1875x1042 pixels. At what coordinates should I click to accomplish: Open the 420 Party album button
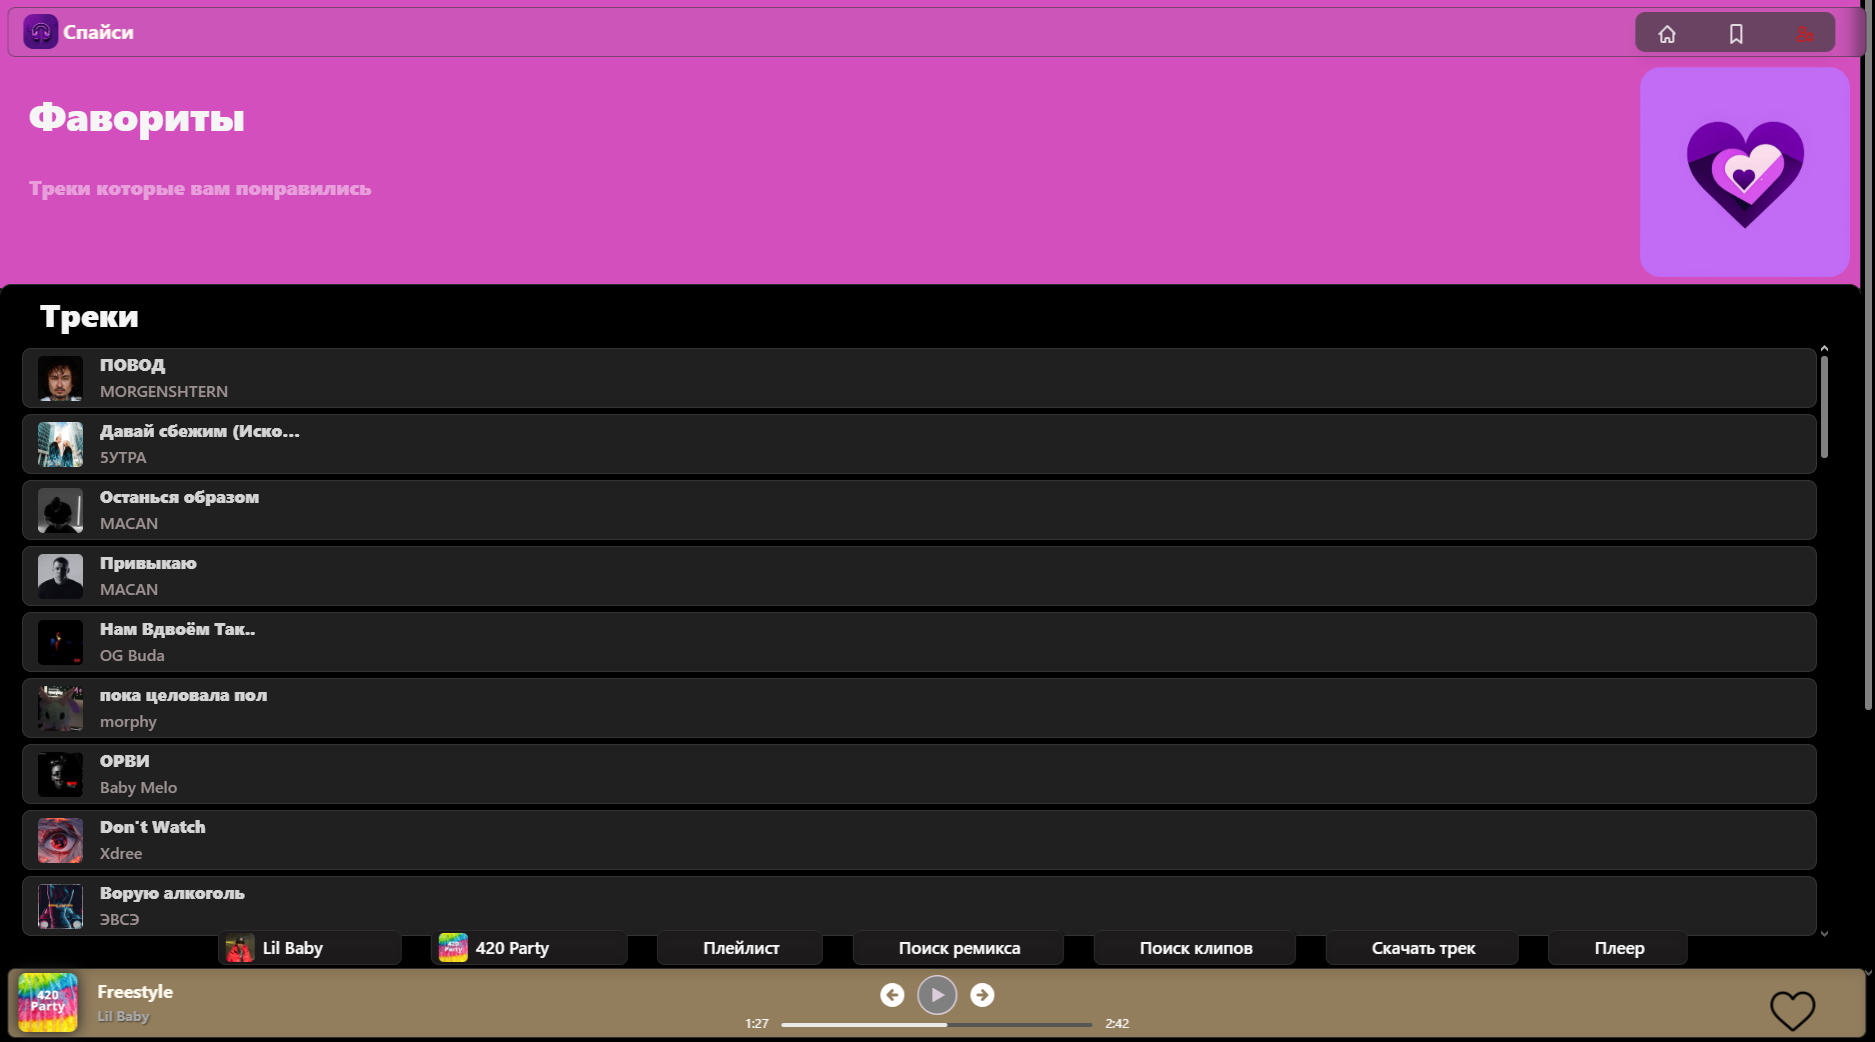click(529, 948)
